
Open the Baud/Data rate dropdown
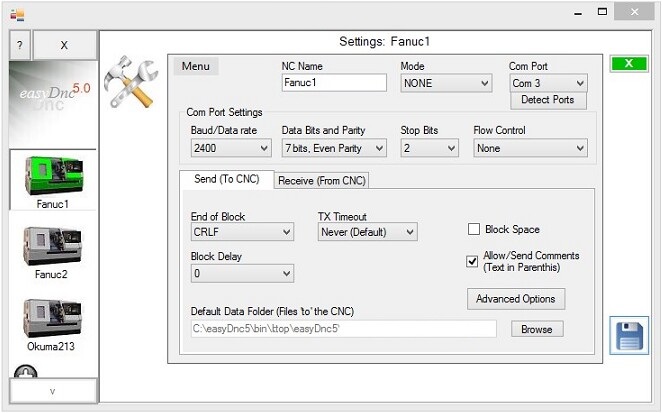(230, 148)
